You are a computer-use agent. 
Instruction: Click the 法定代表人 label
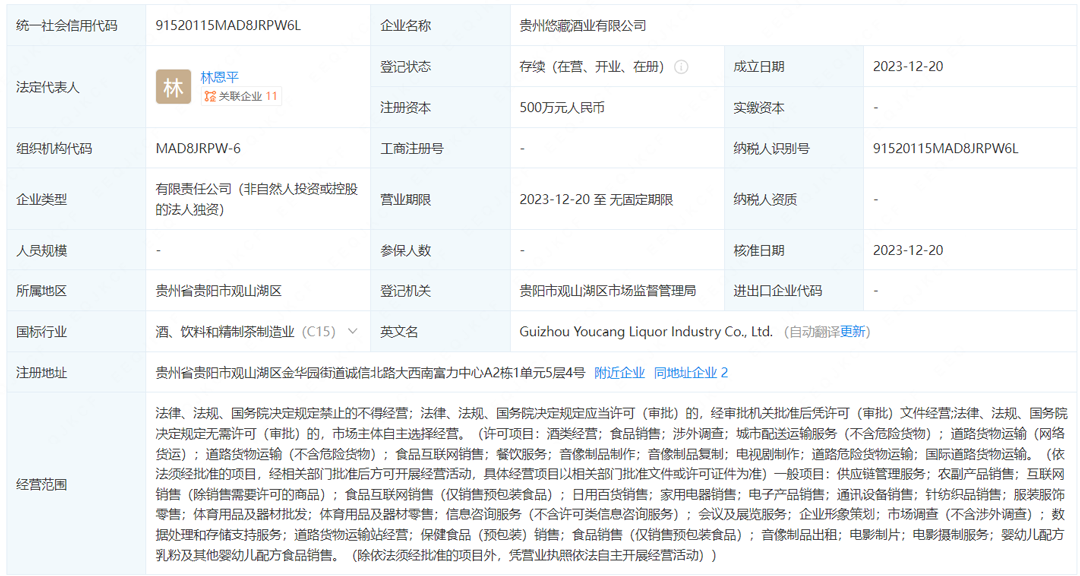pos(48,88)
